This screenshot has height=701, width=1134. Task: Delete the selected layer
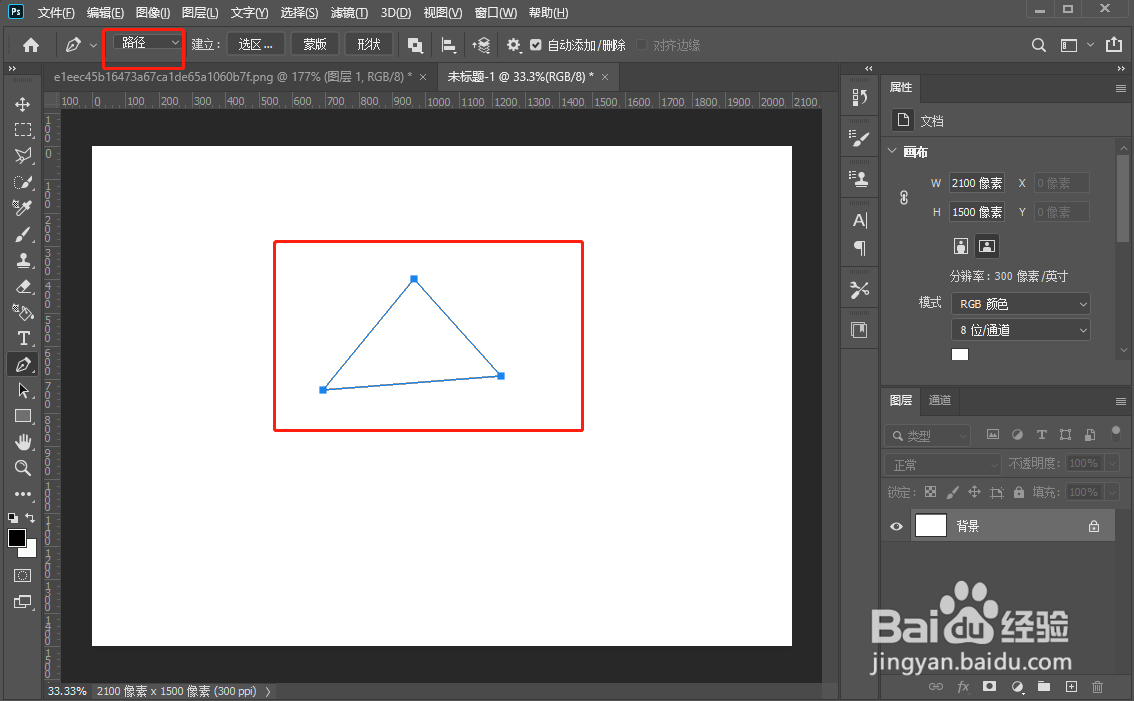(1097, 686)
